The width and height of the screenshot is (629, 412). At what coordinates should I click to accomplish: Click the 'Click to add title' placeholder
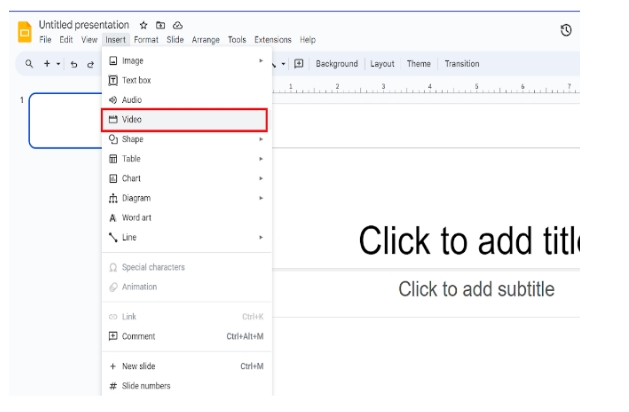coord(469,241)
